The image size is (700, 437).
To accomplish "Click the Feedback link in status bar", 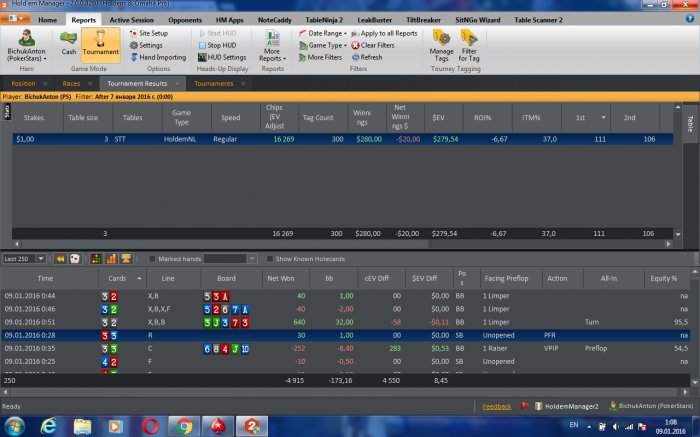I will click(496, 406).
